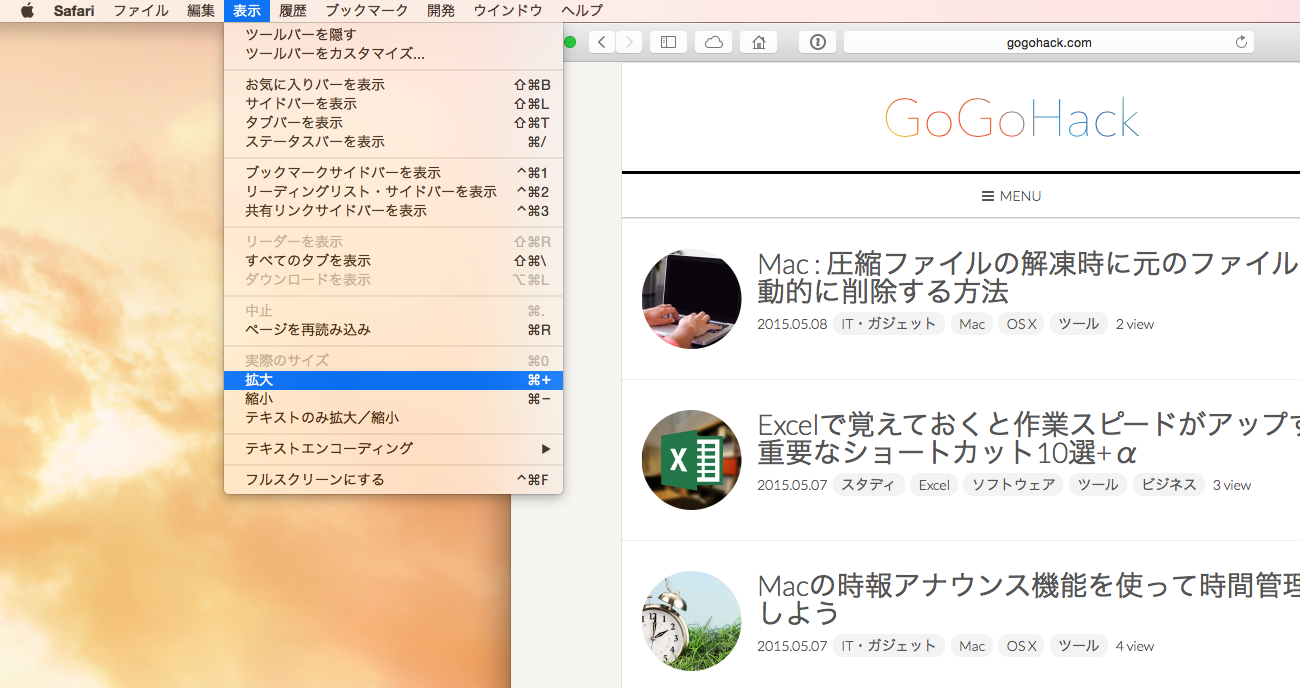Choose 縮小 to zoom out
This screenshot has width=1300, height=688.
pyautogui.click(x=394, y=399)
